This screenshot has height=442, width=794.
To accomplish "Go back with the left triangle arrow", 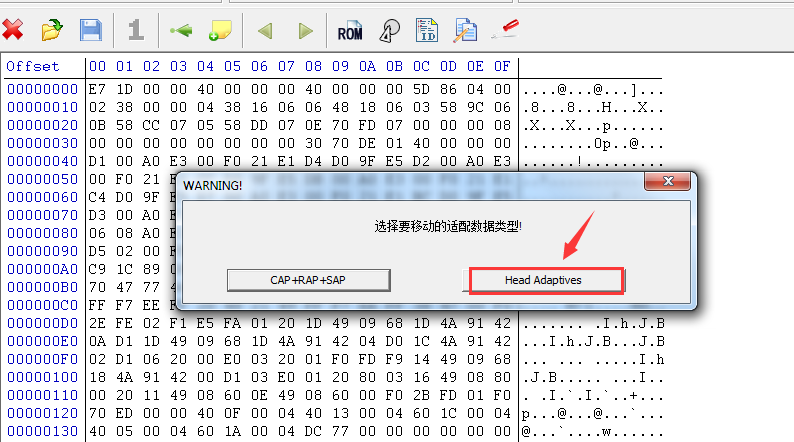I will click(265, 31).
